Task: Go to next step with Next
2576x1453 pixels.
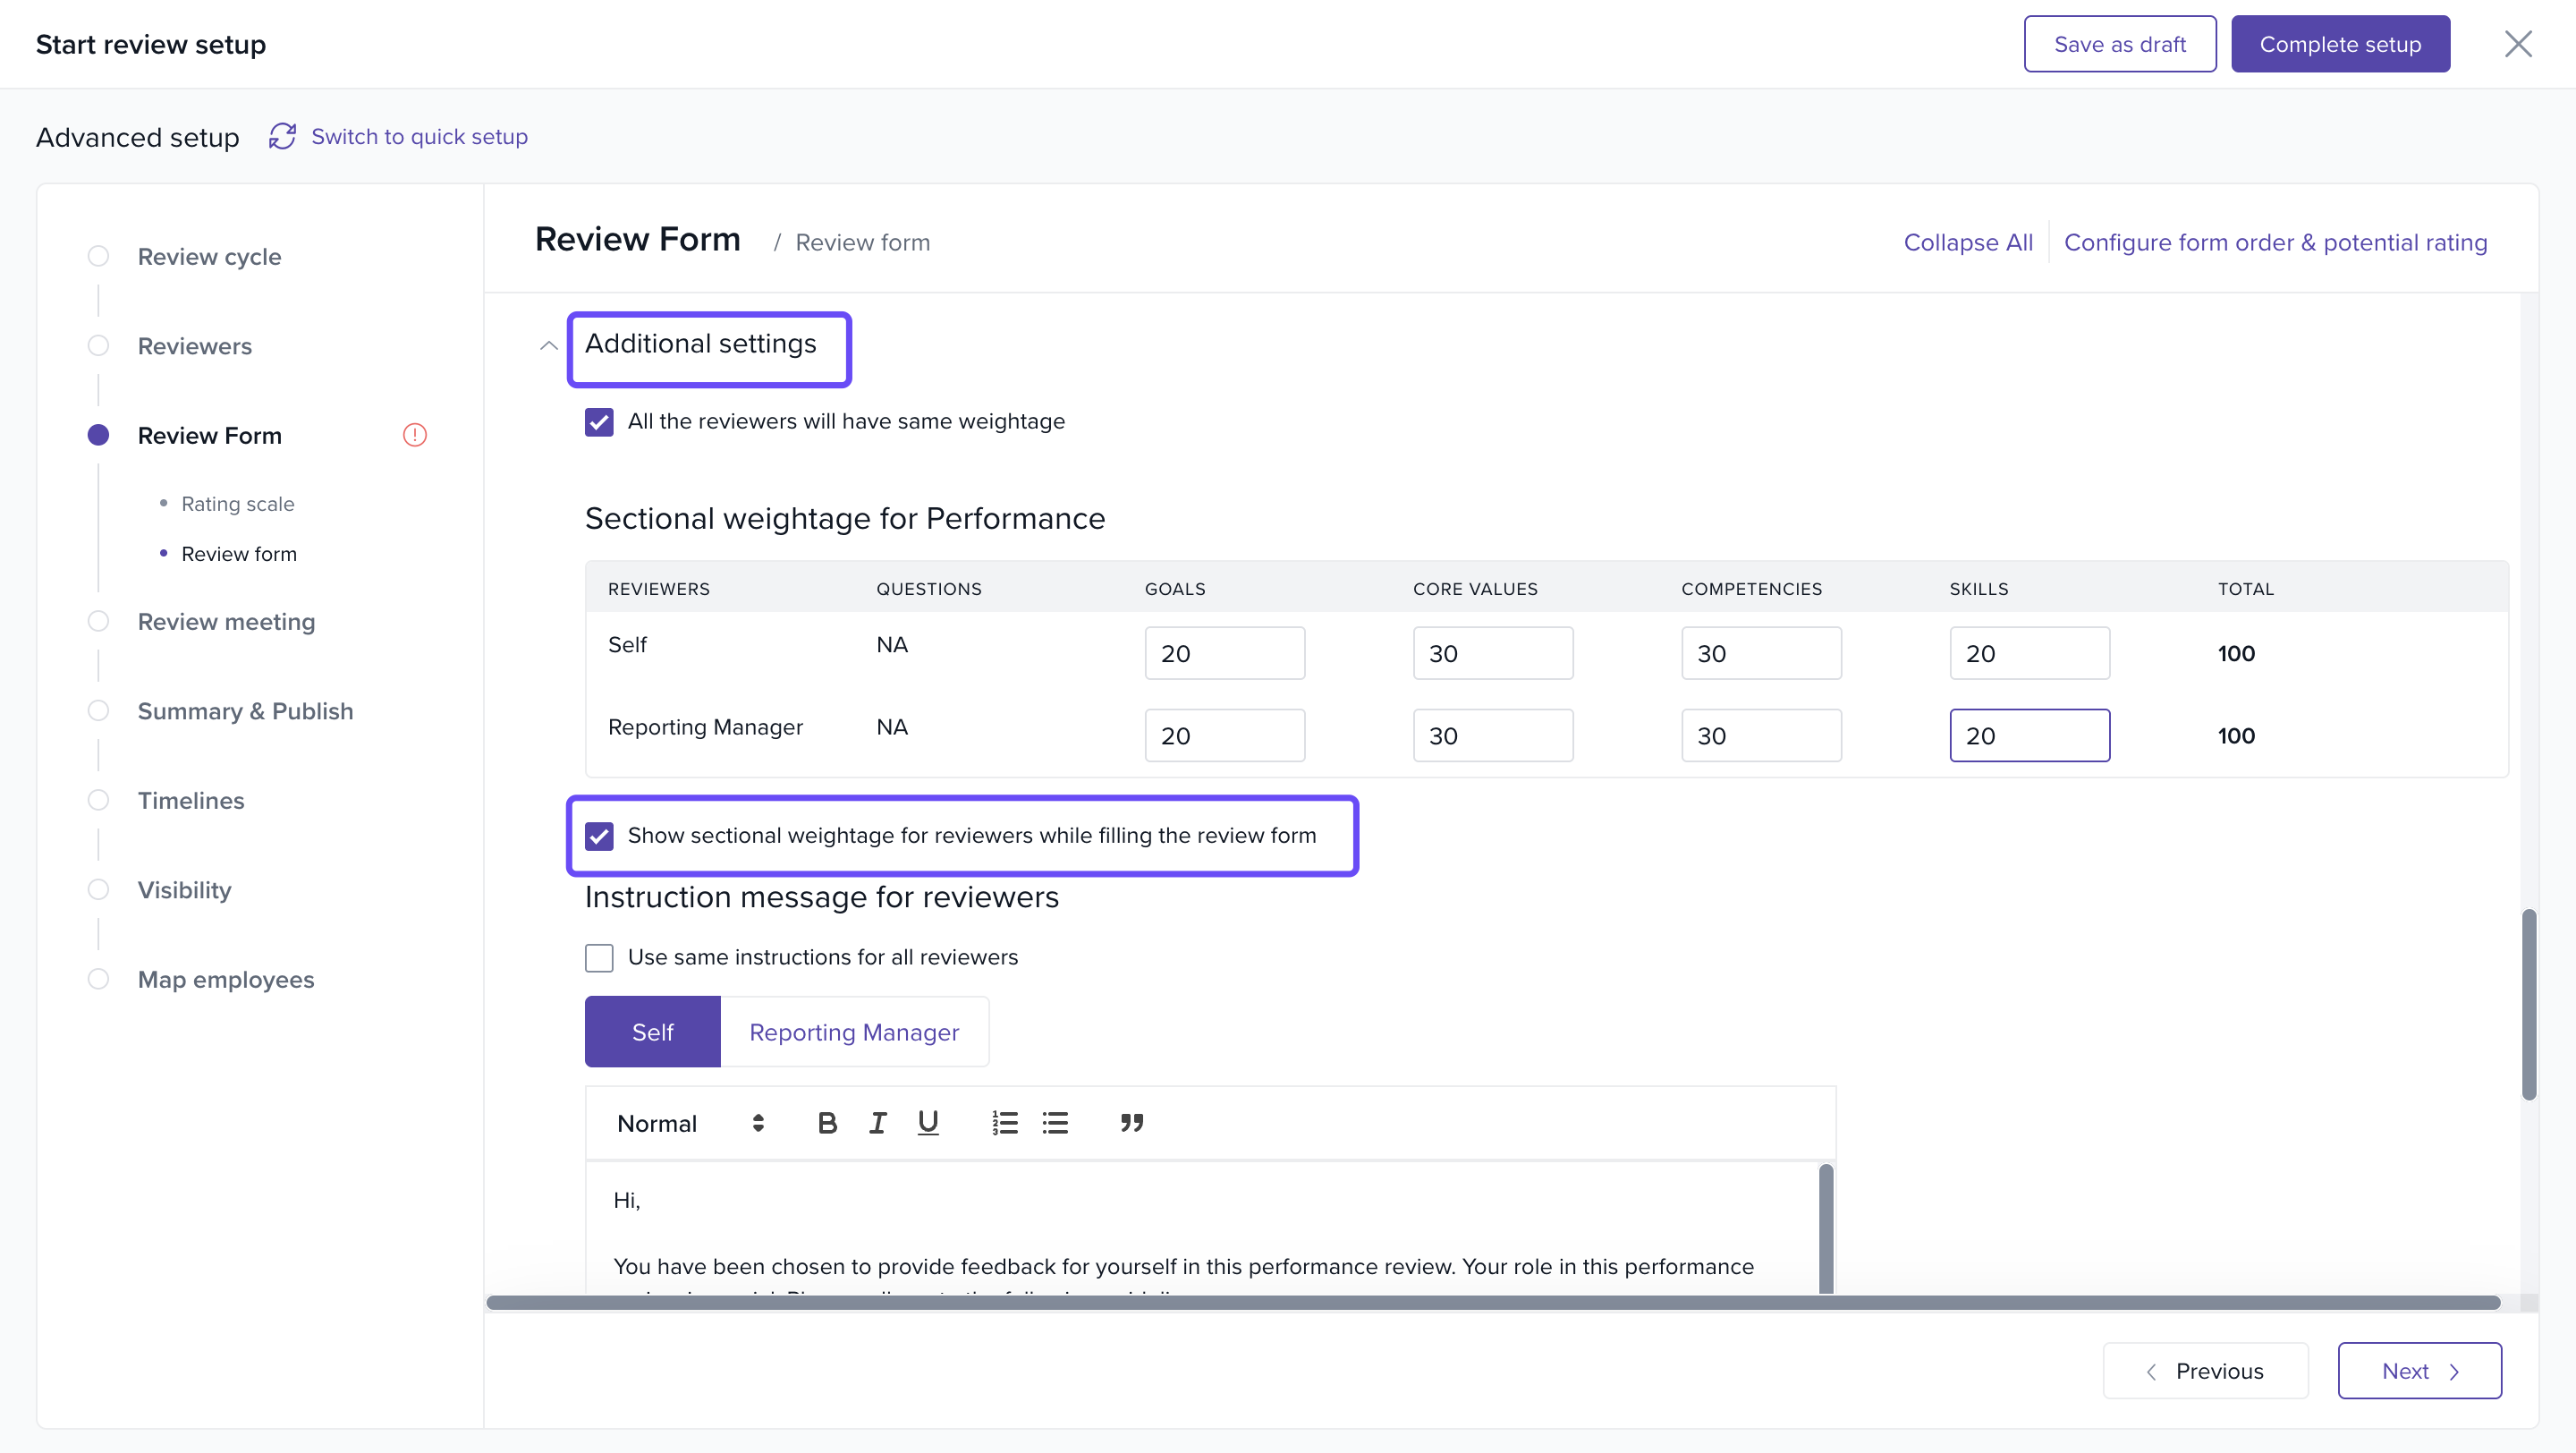Action: [x=2419, y=1371]
